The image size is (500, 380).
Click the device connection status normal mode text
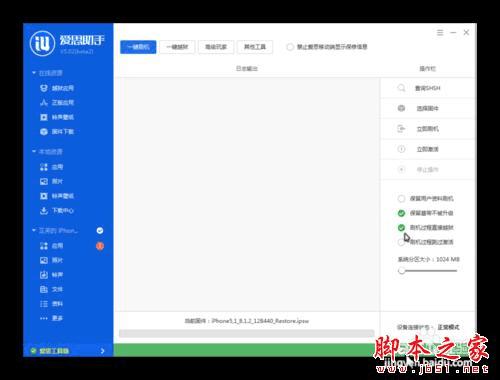pos(448,327)
